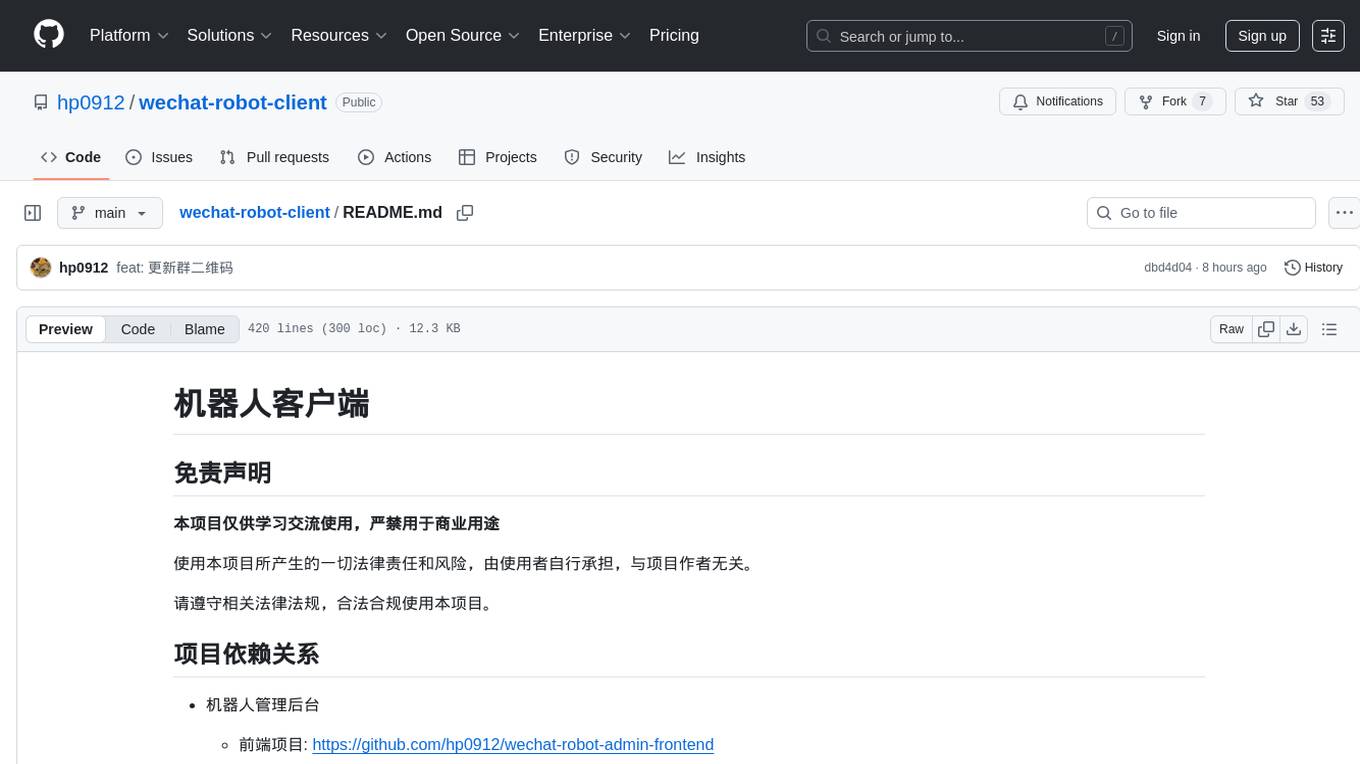Open commit hash dbd4d04
Screen dimensions: 1360x764
tap(1168, 267)
